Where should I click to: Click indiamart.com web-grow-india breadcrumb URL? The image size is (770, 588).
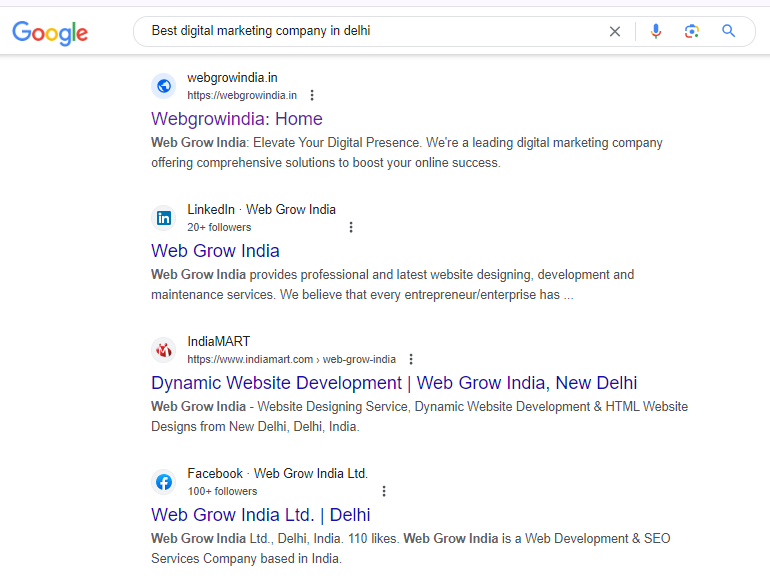point(291,359)
